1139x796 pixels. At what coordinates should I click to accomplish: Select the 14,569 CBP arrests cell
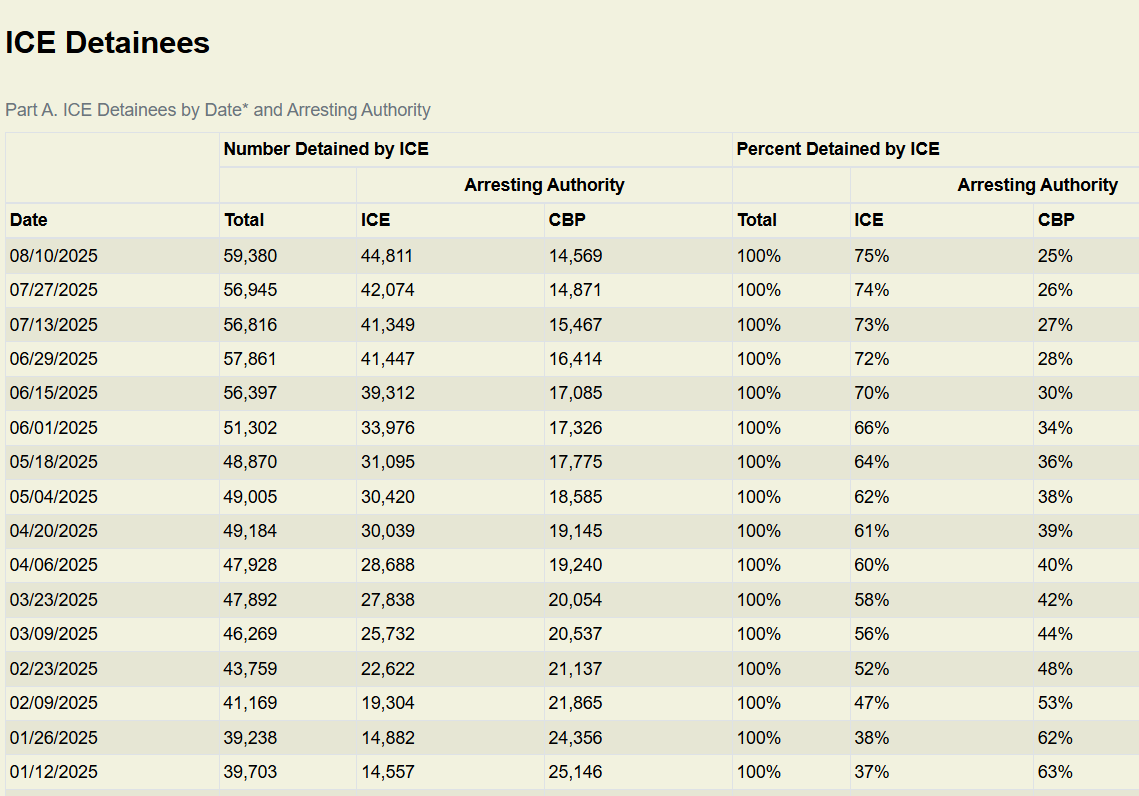[x=575, y=256]
